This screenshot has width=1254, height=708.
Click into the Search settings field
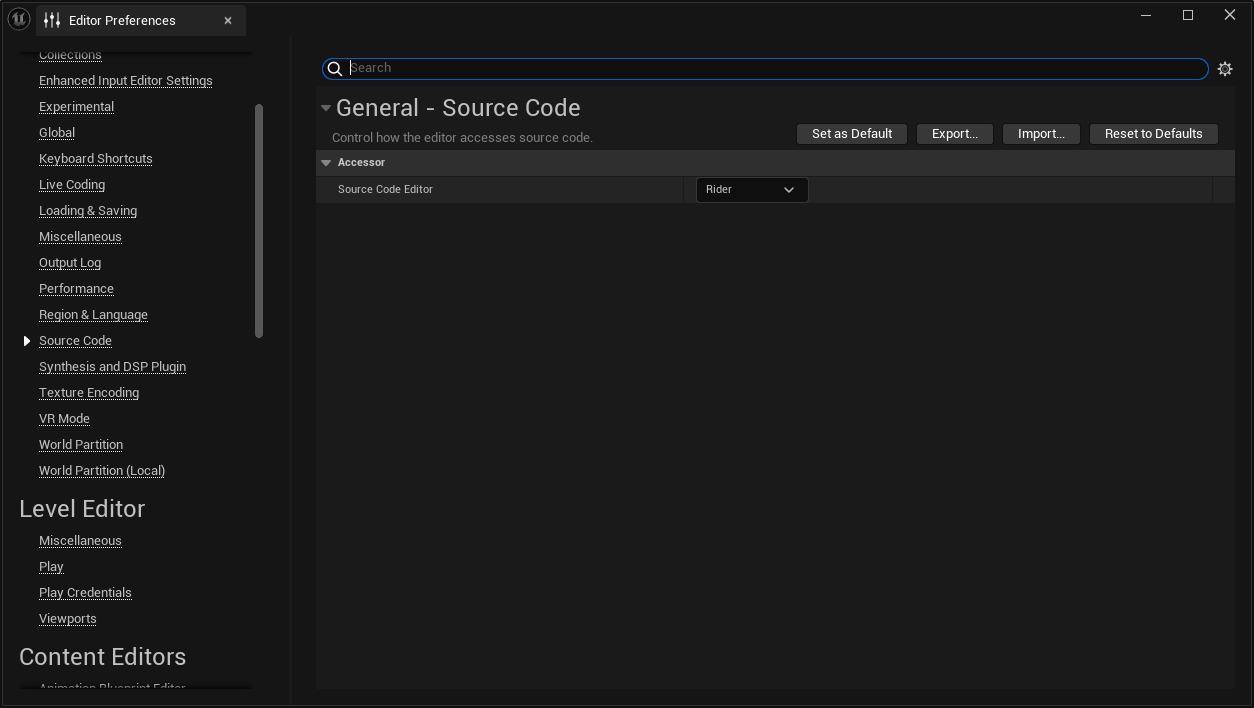click(x=765, y=68)
